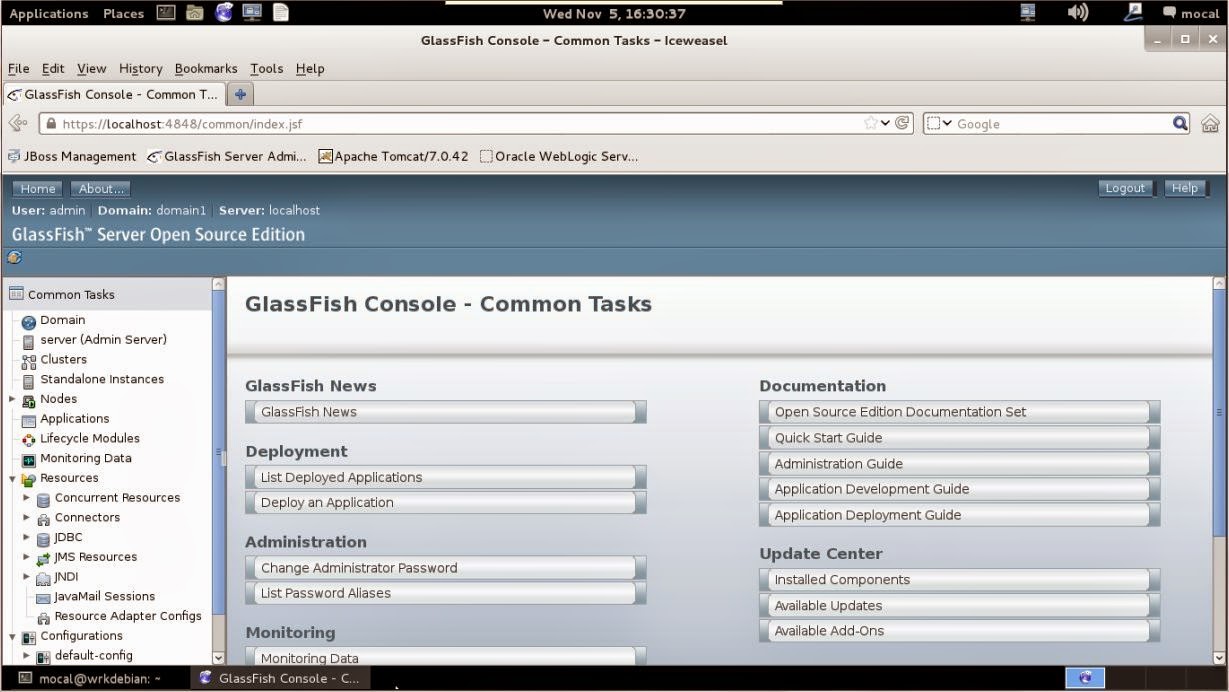
Task: Click the Monitoring Data sidebar icon
Action: (29, 459)
